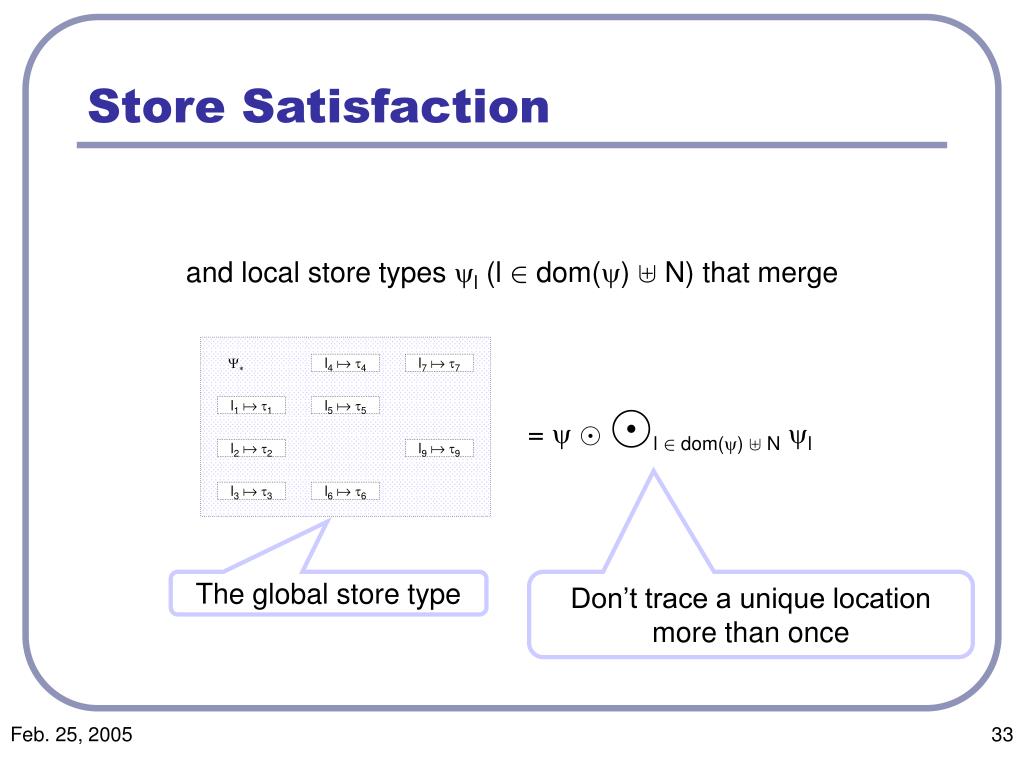
Task: Click 'The global store type' callout
Action: pos(328,594)
